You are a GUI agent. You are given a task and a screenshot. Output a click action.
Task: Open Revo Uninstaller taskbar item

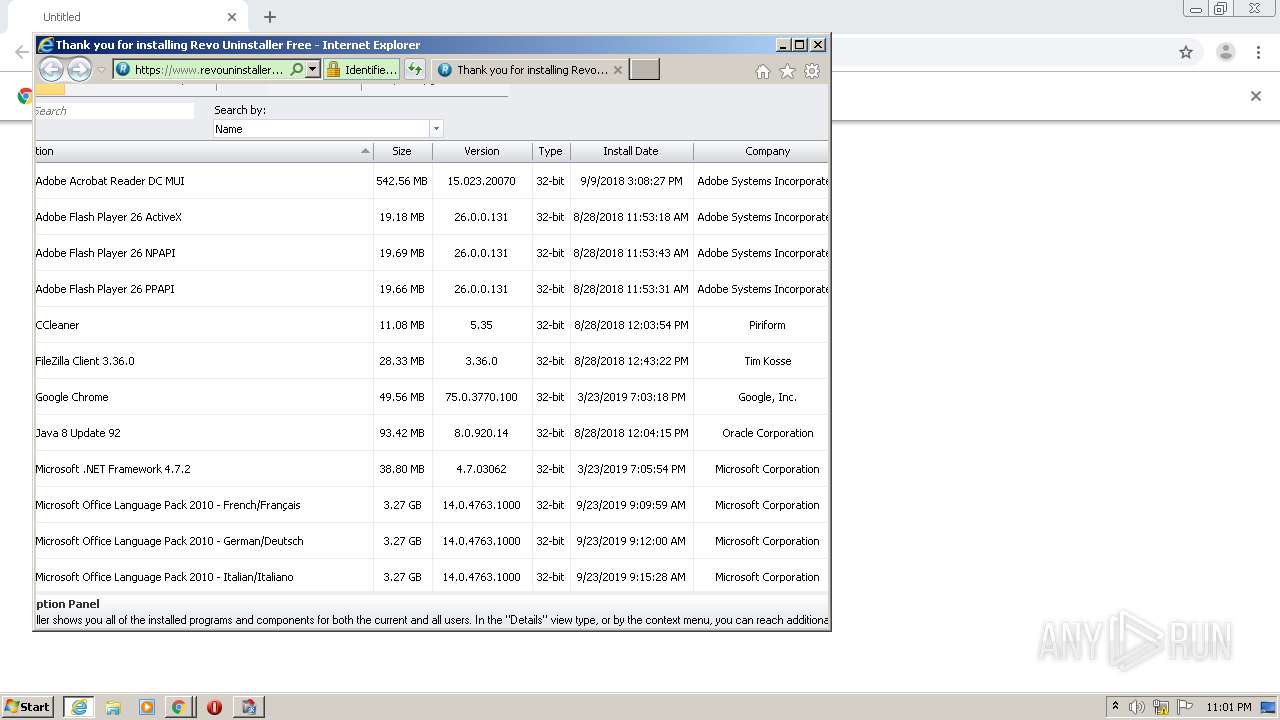(x=248, y=707)
